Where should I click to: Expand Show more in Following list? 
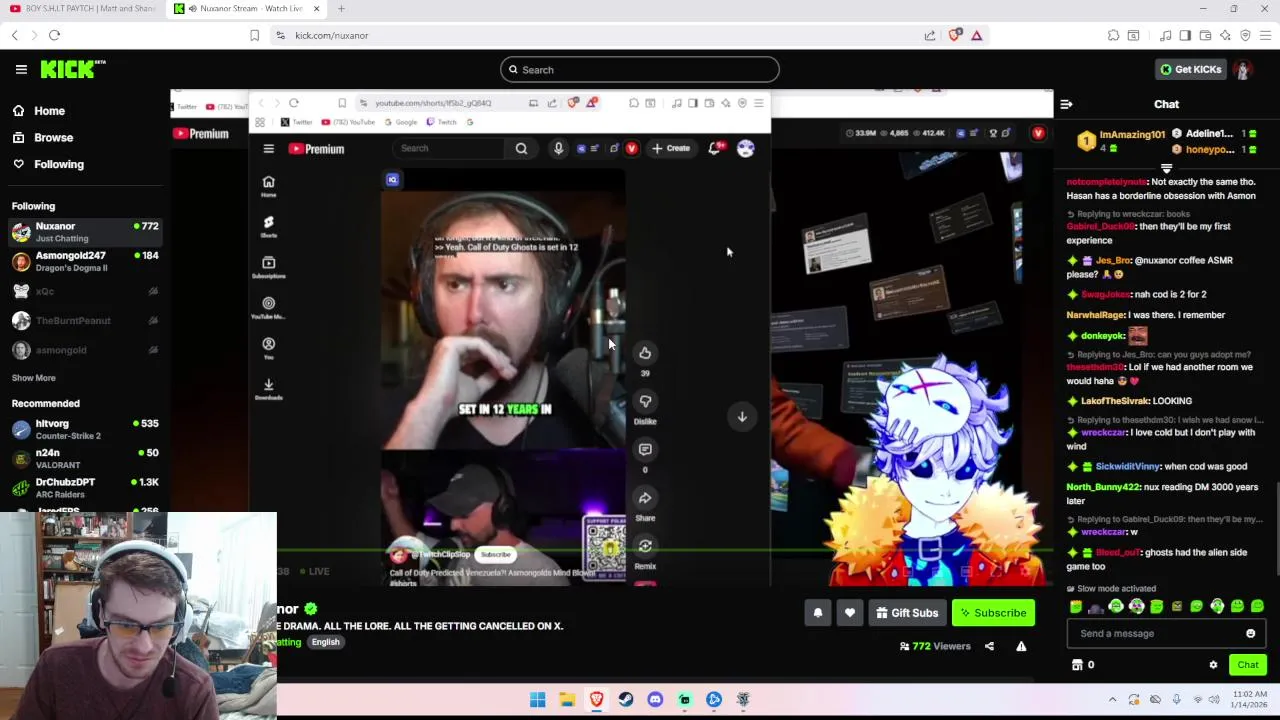point(34,378)
